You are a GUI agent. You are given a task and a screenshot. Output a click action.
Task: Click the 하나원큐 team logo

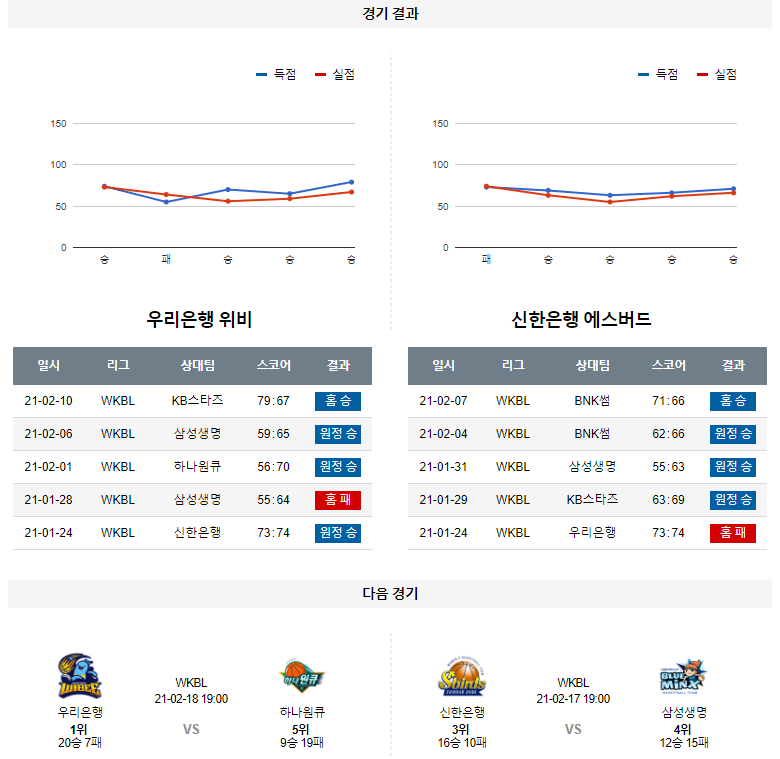click(x=302, y=677)
